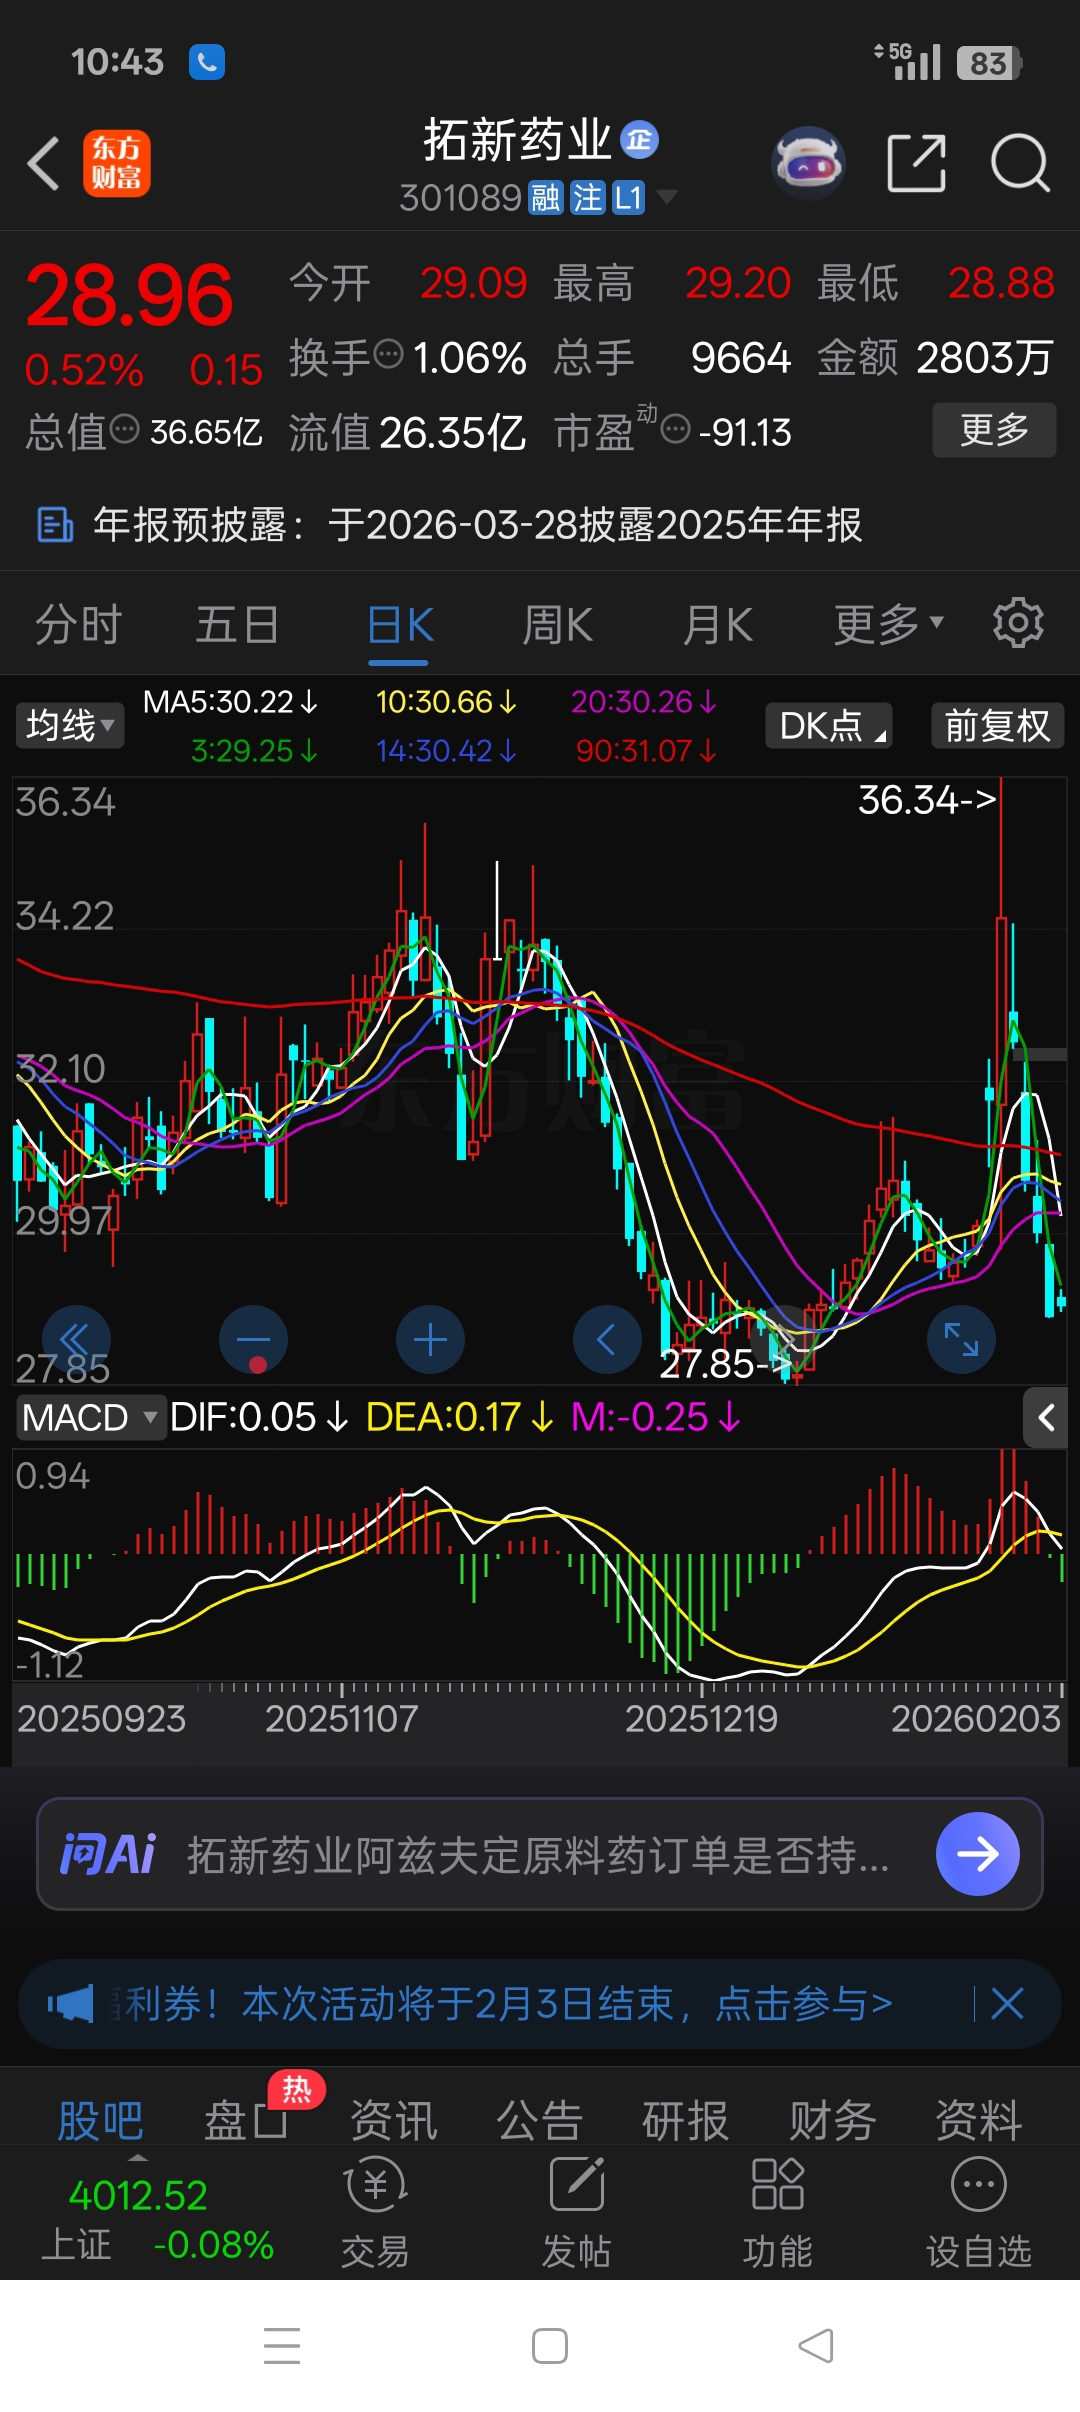Viewport: 1080px width, 2412px height.
Task: Open 功能 functions grid icon
Action: point(777,2211)
